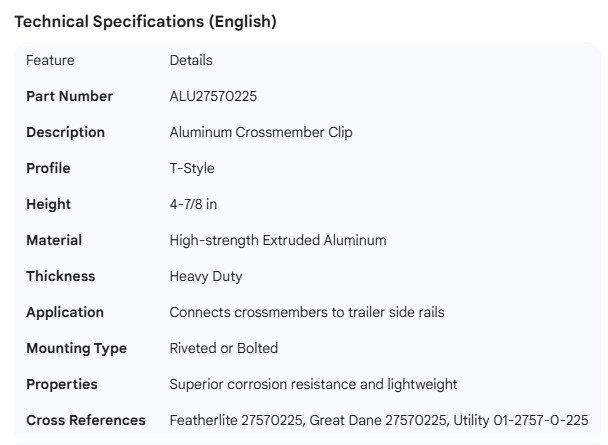Select the Riveted or Bolted value

[224, 348]
